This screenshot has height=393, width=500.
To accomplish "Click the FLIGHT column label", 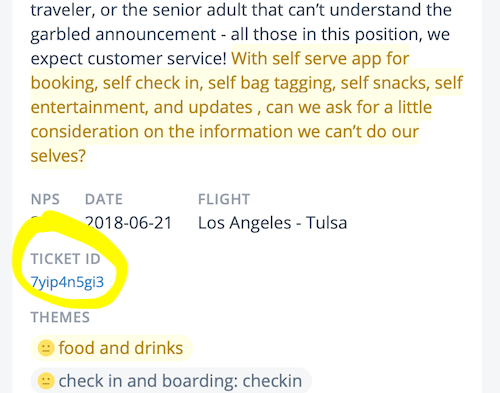I will (x=224, y=199).
